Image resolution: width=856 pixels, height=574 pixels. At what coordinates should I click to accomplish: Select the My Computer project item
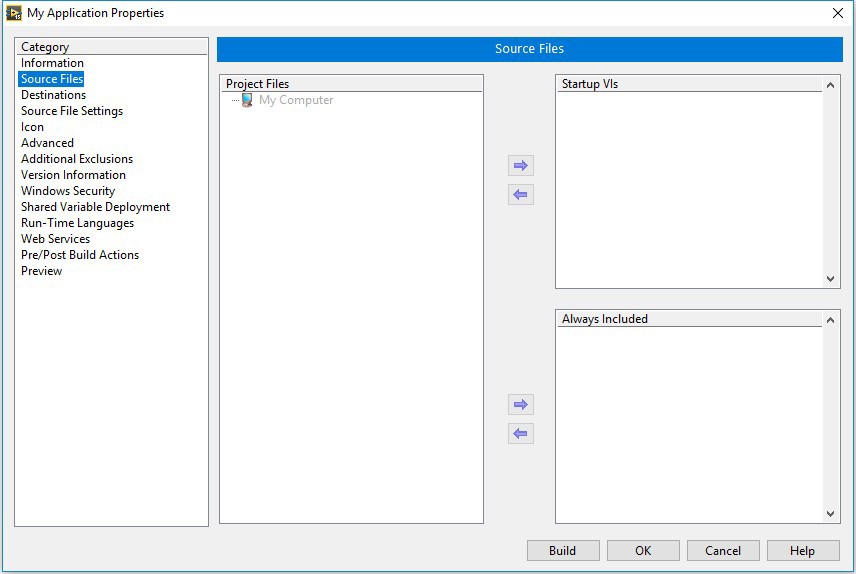295,100
